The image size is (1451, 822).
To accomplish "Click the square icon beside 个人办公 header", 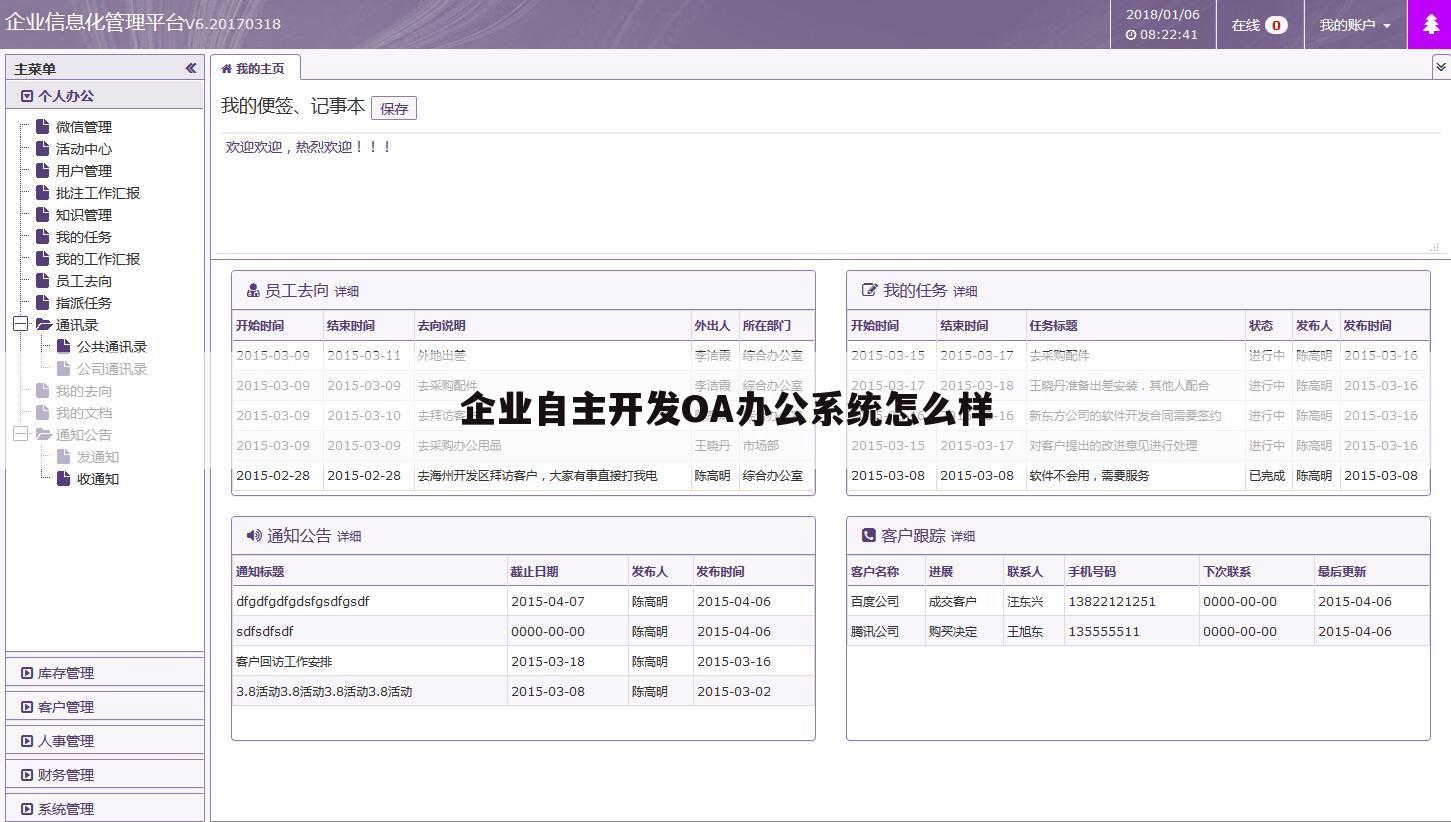I will (27, 95).
